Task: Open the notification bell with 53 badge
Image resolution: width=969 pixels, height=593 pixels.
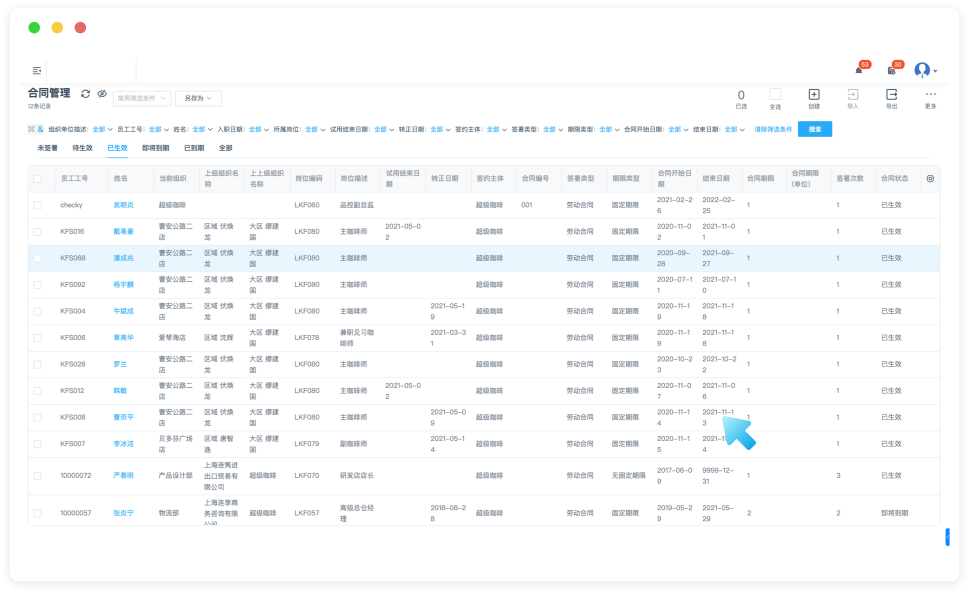Action: click(858, 70)
